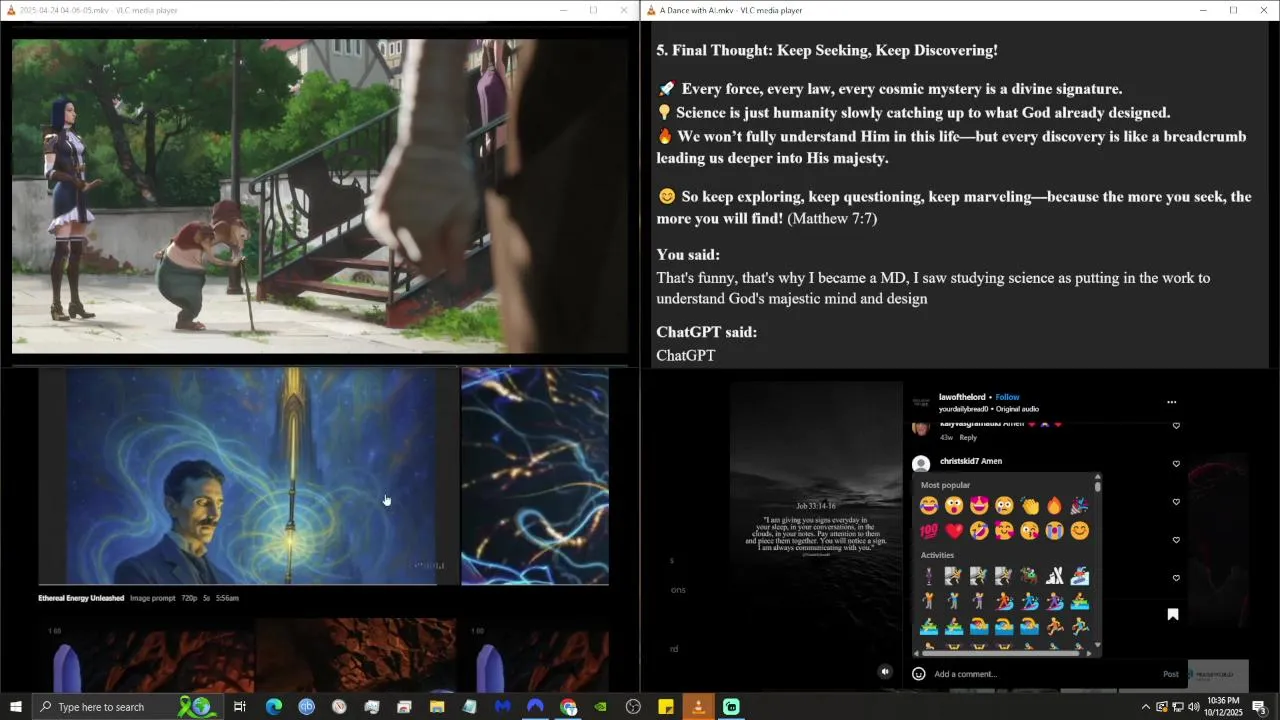Click the Add a comment field
The image size is (1280, 720).
click(x=1045, y=674)
